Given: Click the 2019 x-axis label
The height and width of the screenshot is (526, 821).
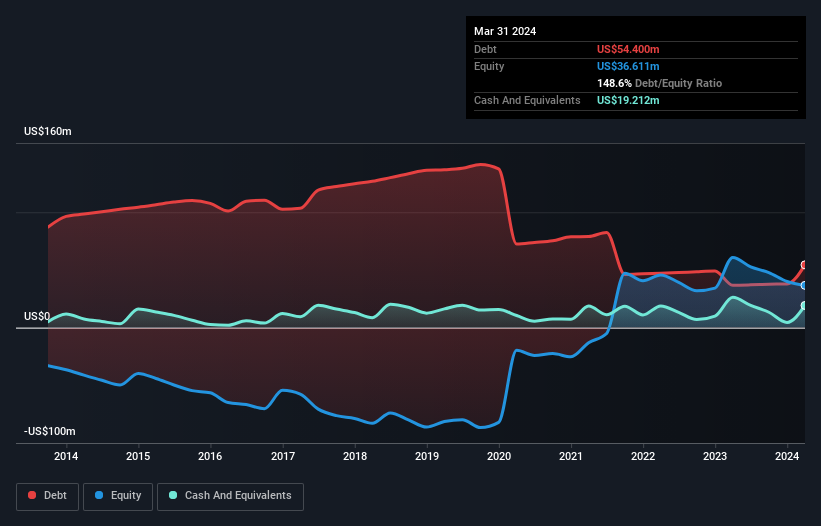Looking at the screenshot, I should pyautogui.click(x=427, y=456).
